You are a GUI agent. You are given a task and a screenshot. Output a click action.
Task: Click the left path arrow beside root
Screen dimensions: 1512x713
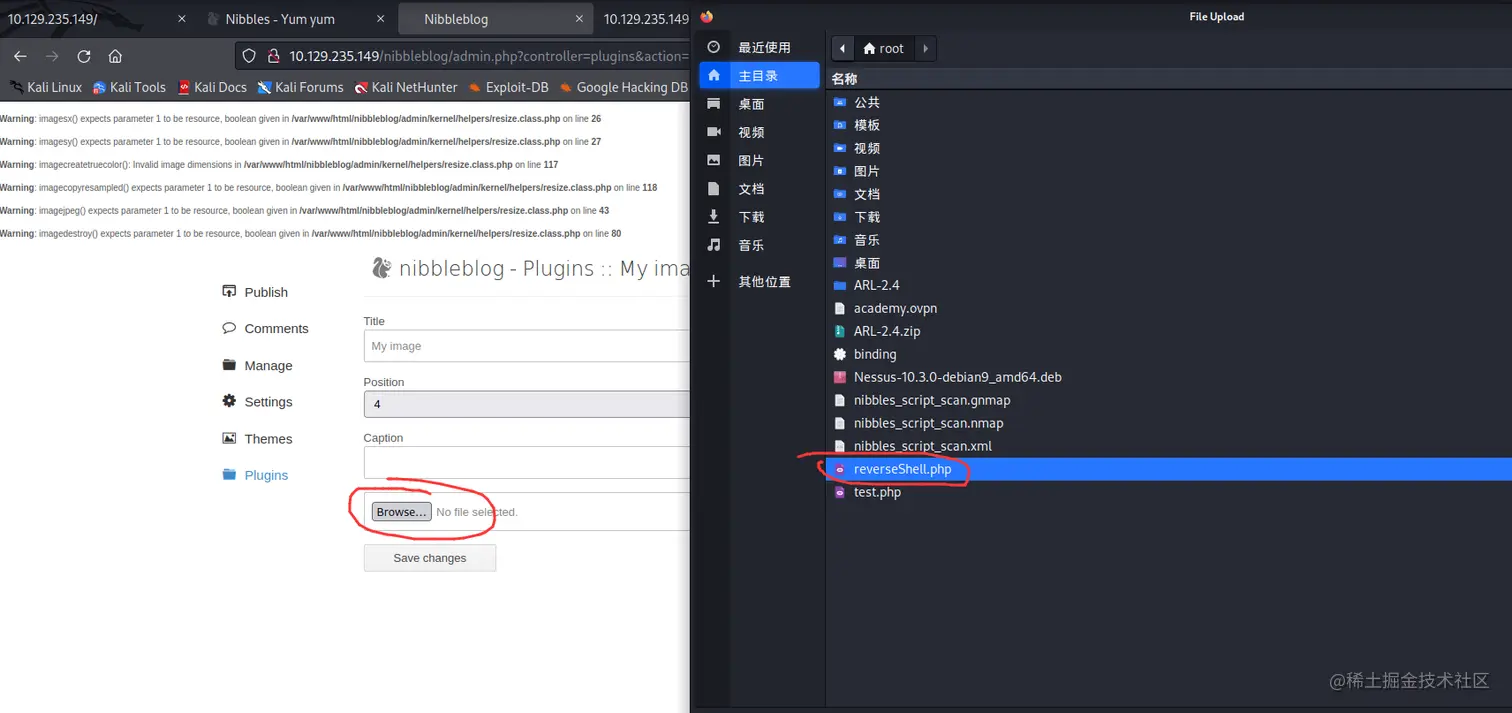pos(843,48)
